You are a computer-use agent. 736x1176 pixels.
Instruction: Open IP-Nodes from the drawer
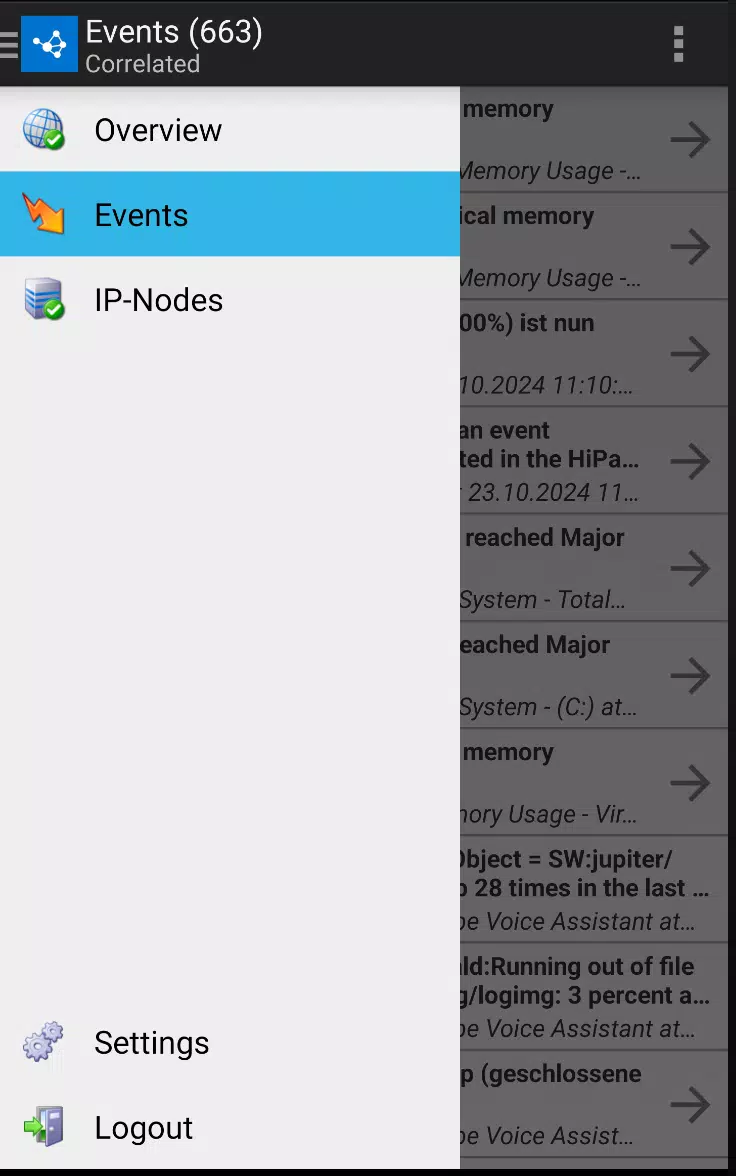[x=230, y=299]
